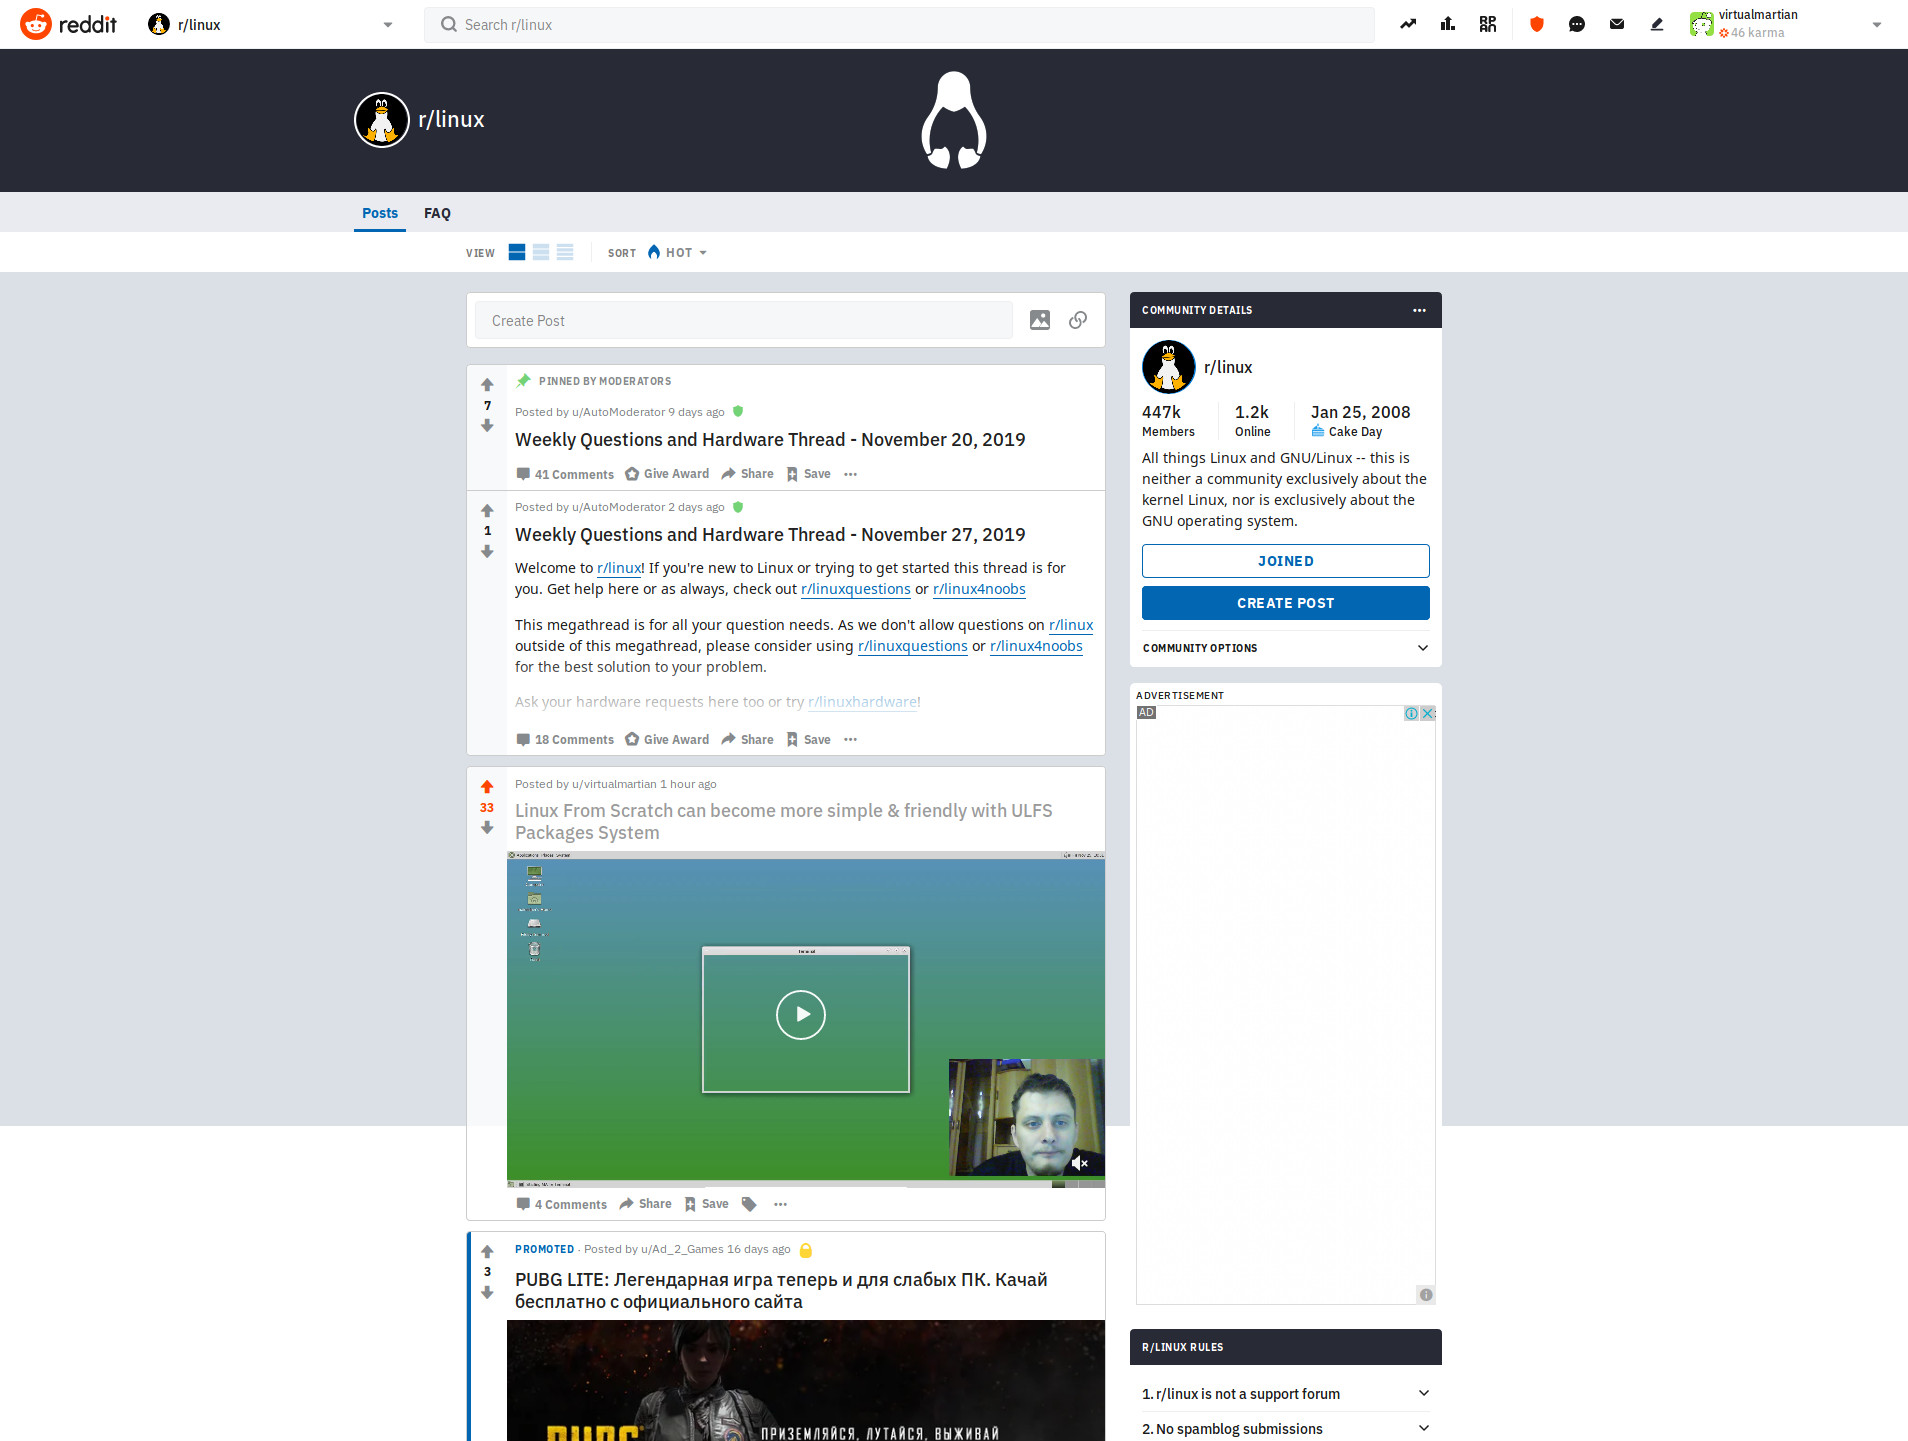
Task: Unmute the video with speaker icon
Action: 1080,1163
